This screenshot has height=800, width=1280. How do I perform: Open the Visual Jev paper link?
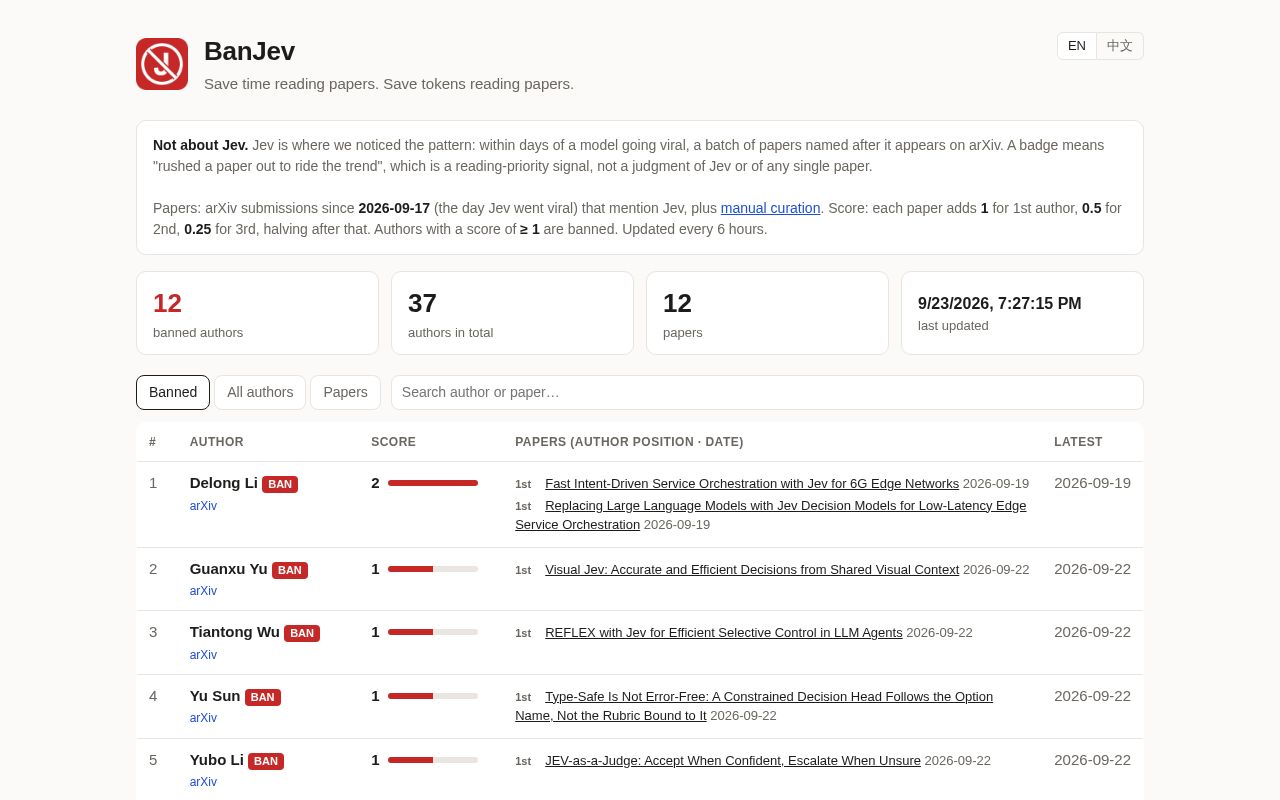[752, 570]
